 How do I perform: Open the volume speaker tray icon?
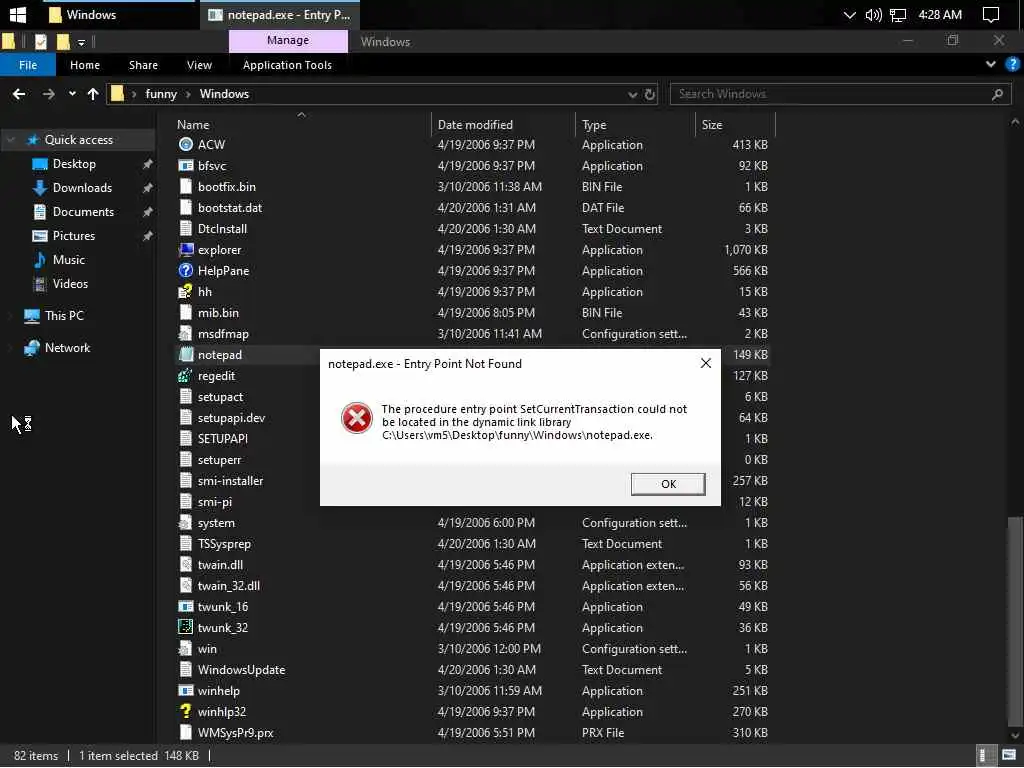[873, 15]
